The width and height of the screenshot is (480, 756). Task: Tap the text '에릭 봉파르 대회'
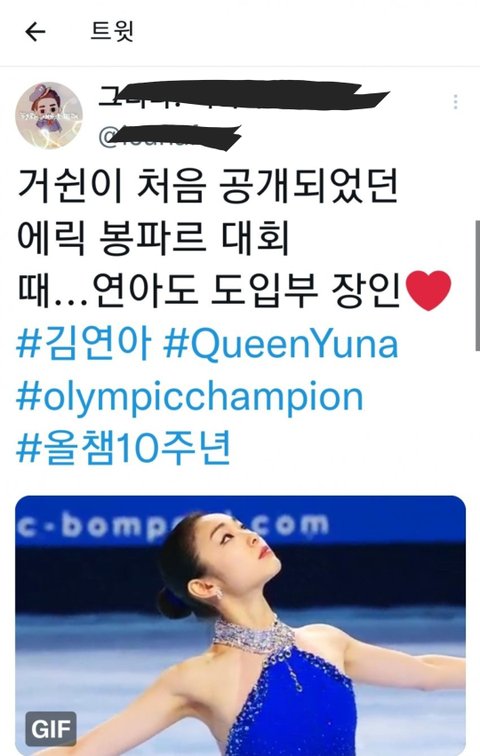point(153,238)
